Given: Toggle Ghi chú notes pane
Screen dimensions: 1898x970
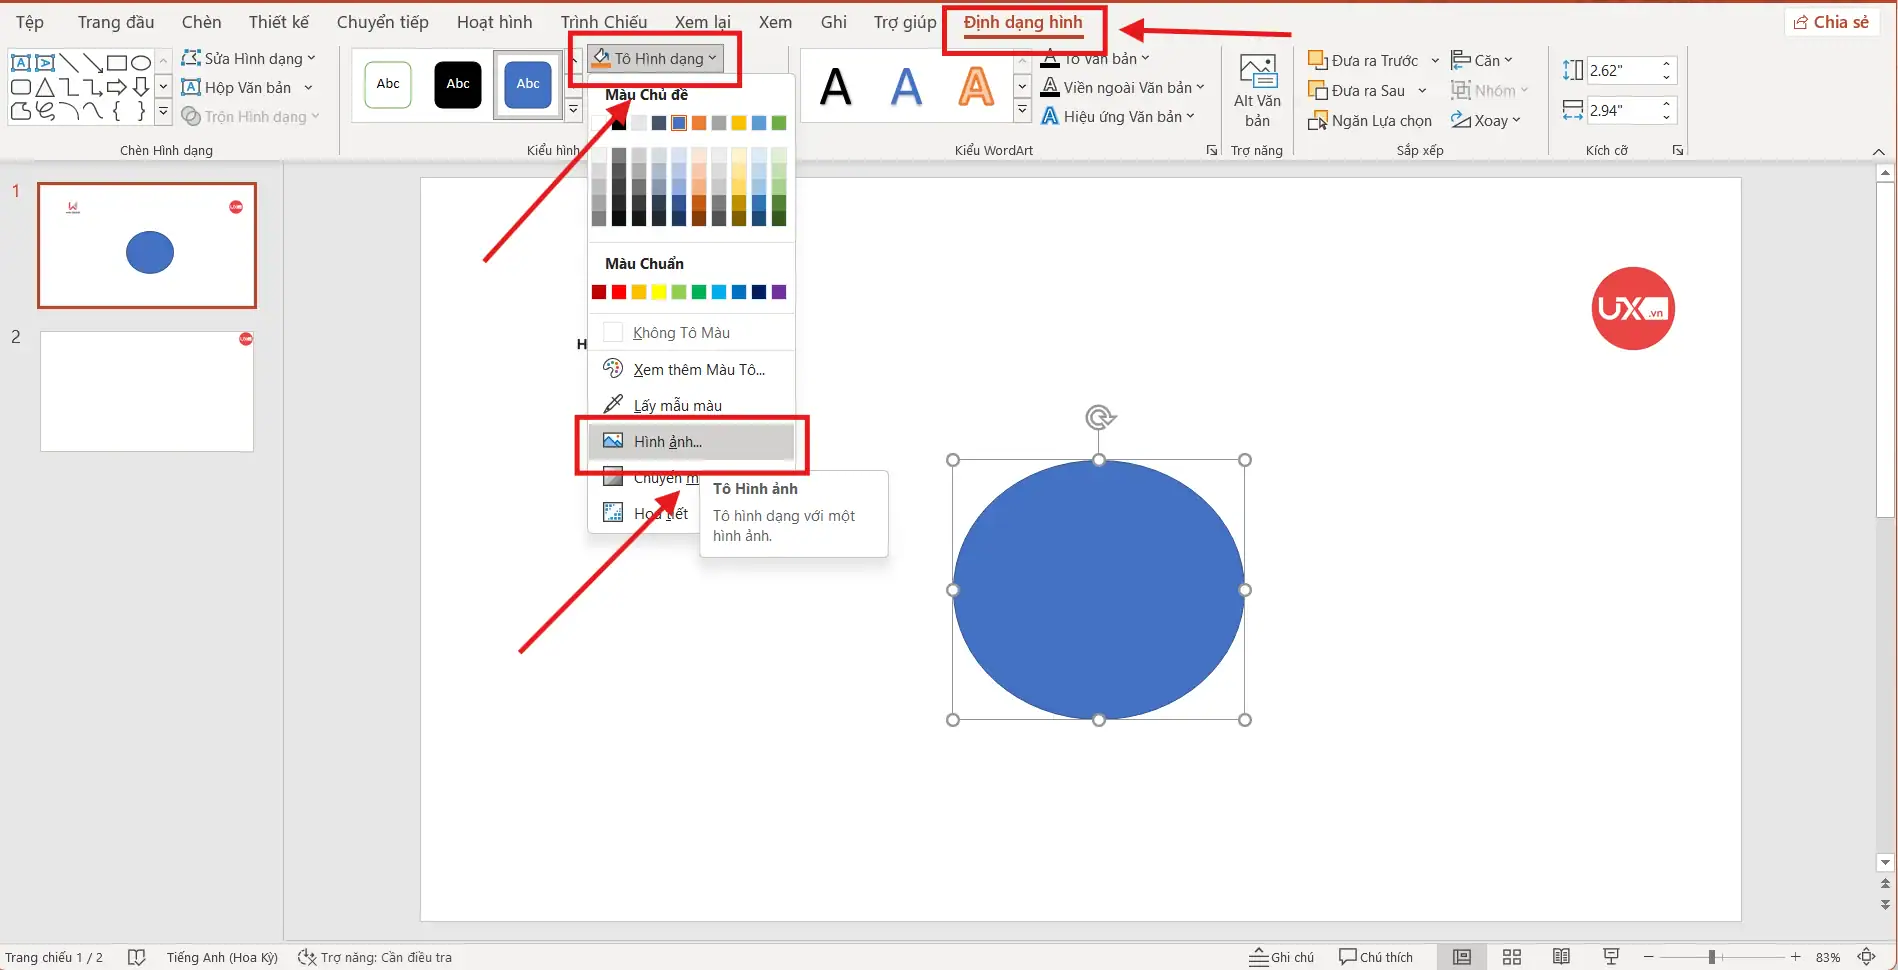Looking at the screenshot, I should pyautogui.click(x=1281, y=957).
